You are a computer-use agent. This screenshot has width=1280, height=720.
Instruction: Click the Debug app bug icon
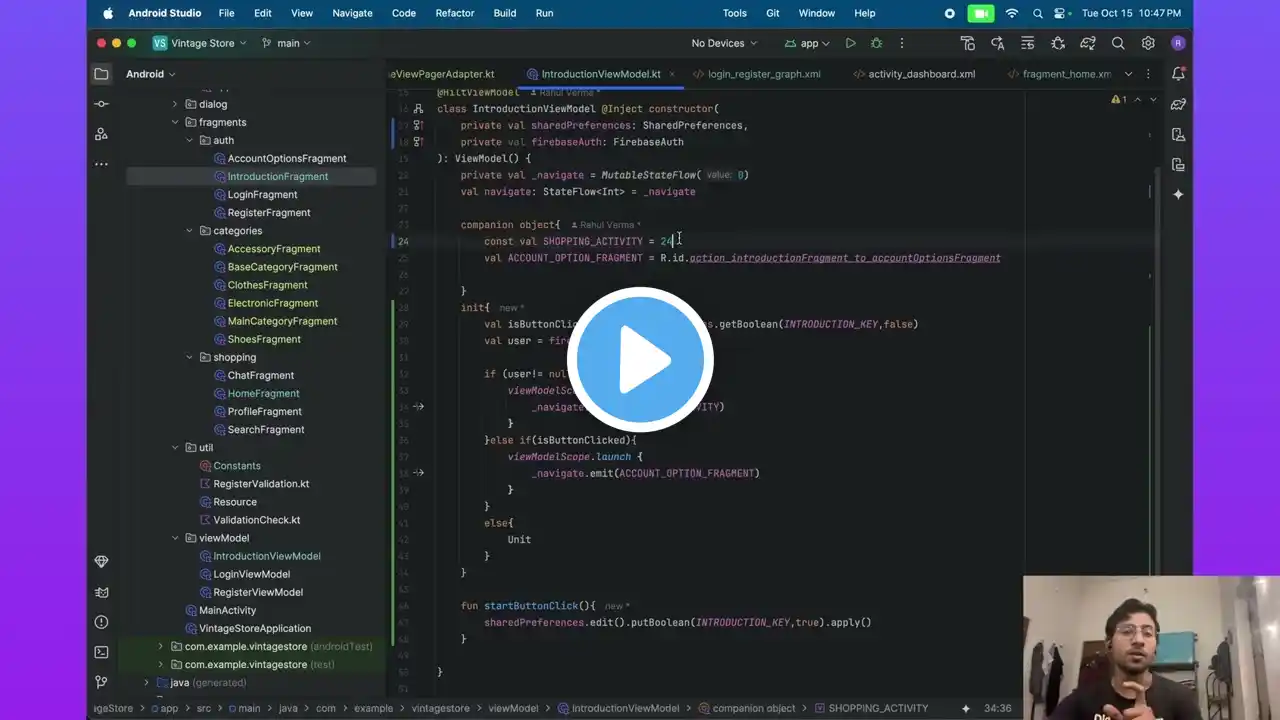point(876,43)
